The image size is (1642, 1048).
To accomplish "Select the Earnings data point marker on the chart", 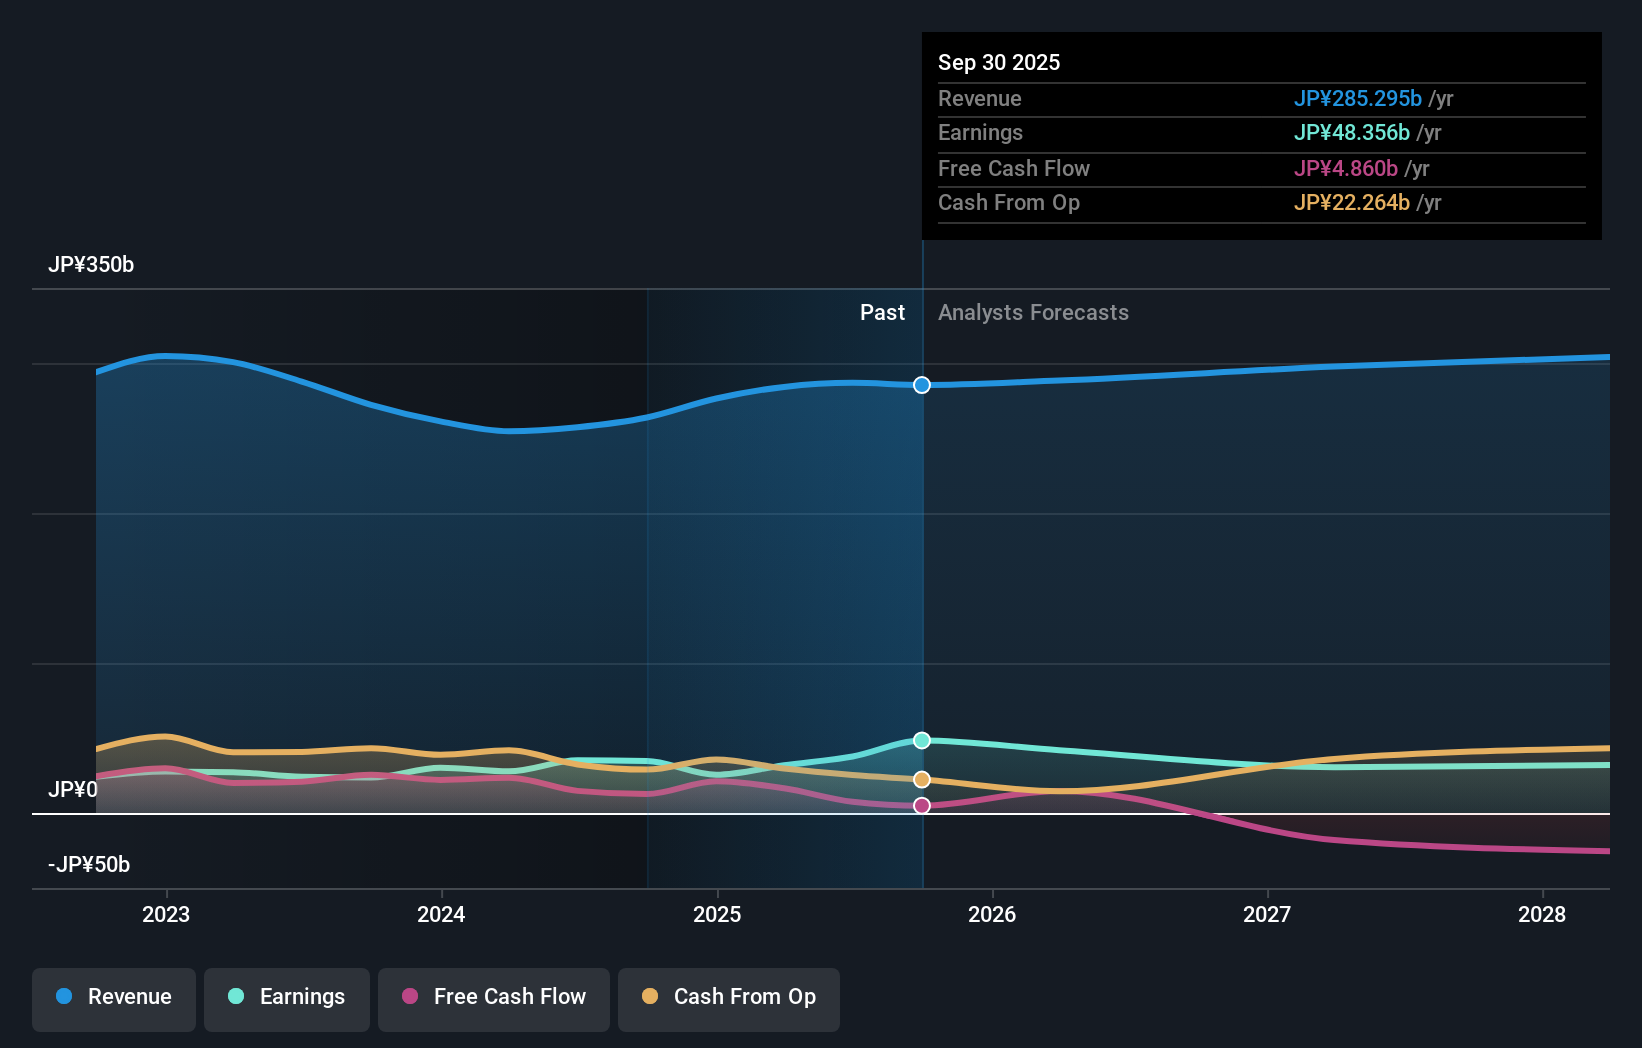I will (921, 740).
